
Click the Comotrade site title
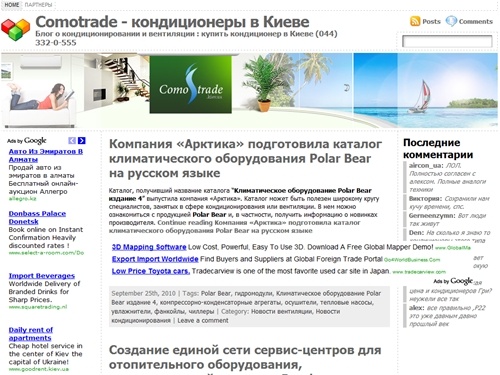(172, 22)
